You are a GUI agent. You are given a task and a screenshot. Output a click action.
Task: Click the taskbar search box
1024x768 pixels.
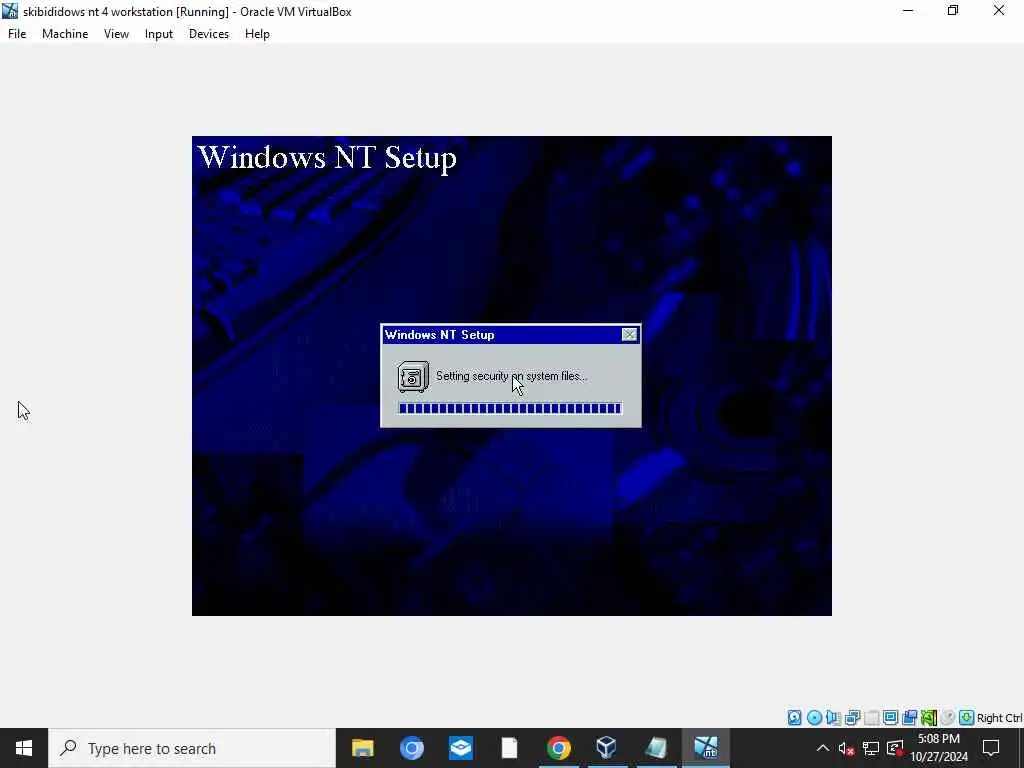(x=192, y=748)
